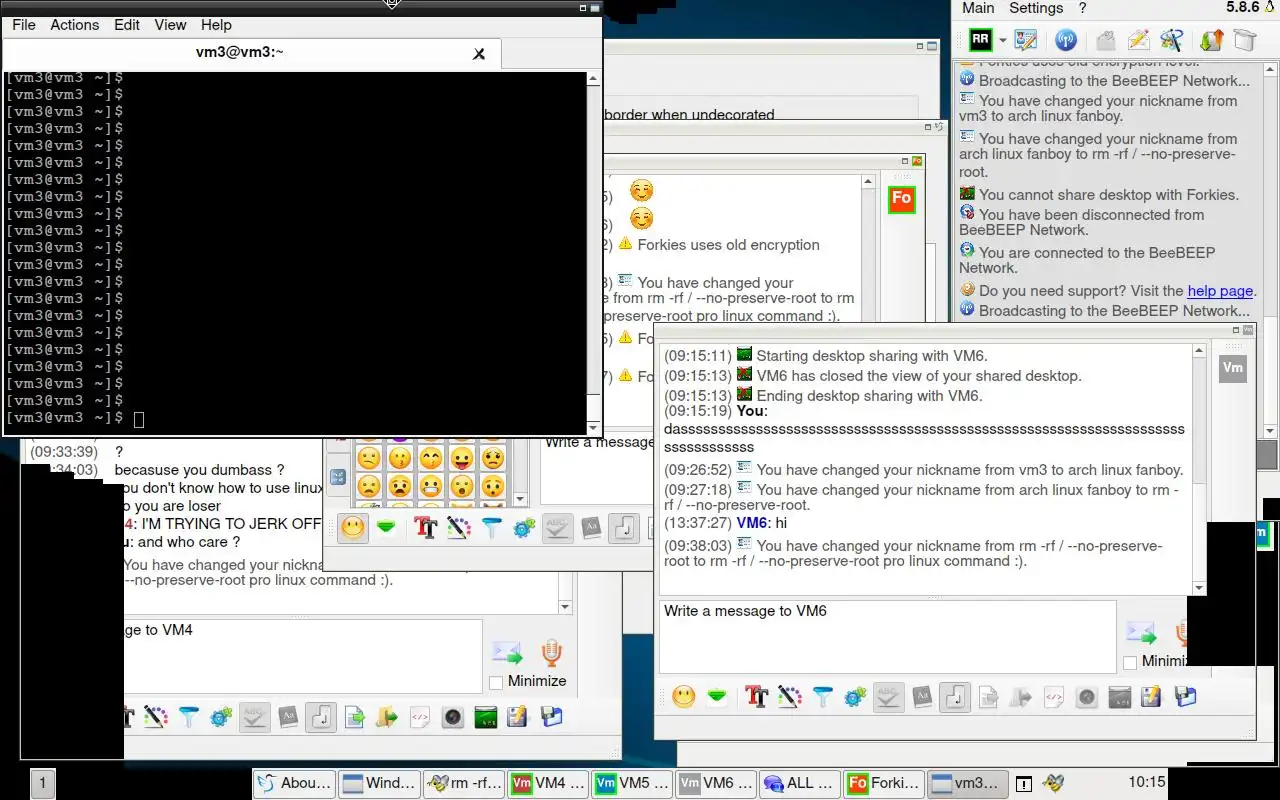Open font settings (T) in VM6 chat

coord(757,697)
